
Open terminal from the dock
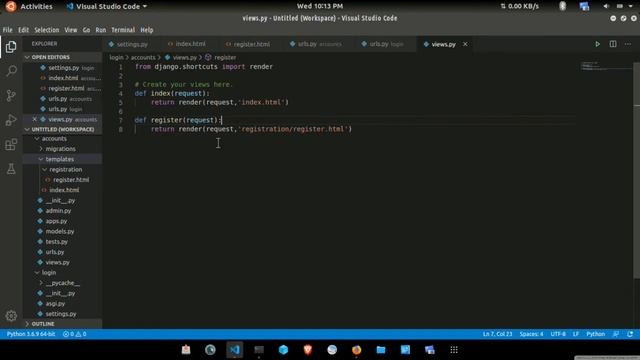pyautogui.click(x=259, y=350)
